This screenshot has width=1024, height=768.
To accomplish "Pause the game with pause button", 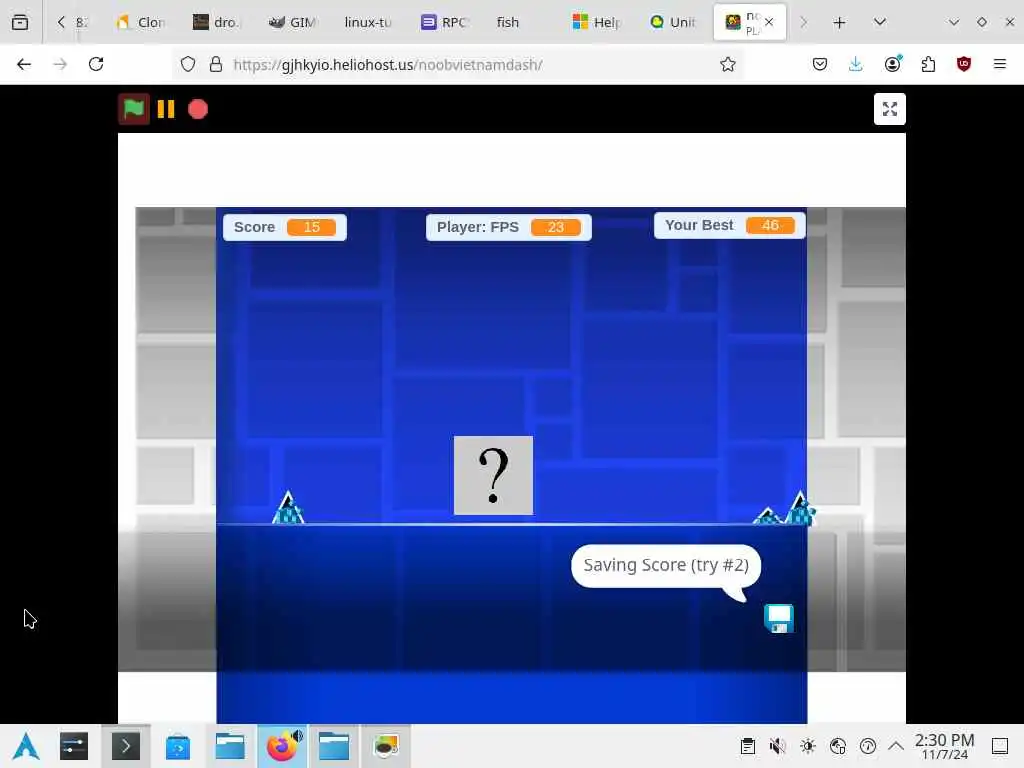I will (x=166, y=109).
